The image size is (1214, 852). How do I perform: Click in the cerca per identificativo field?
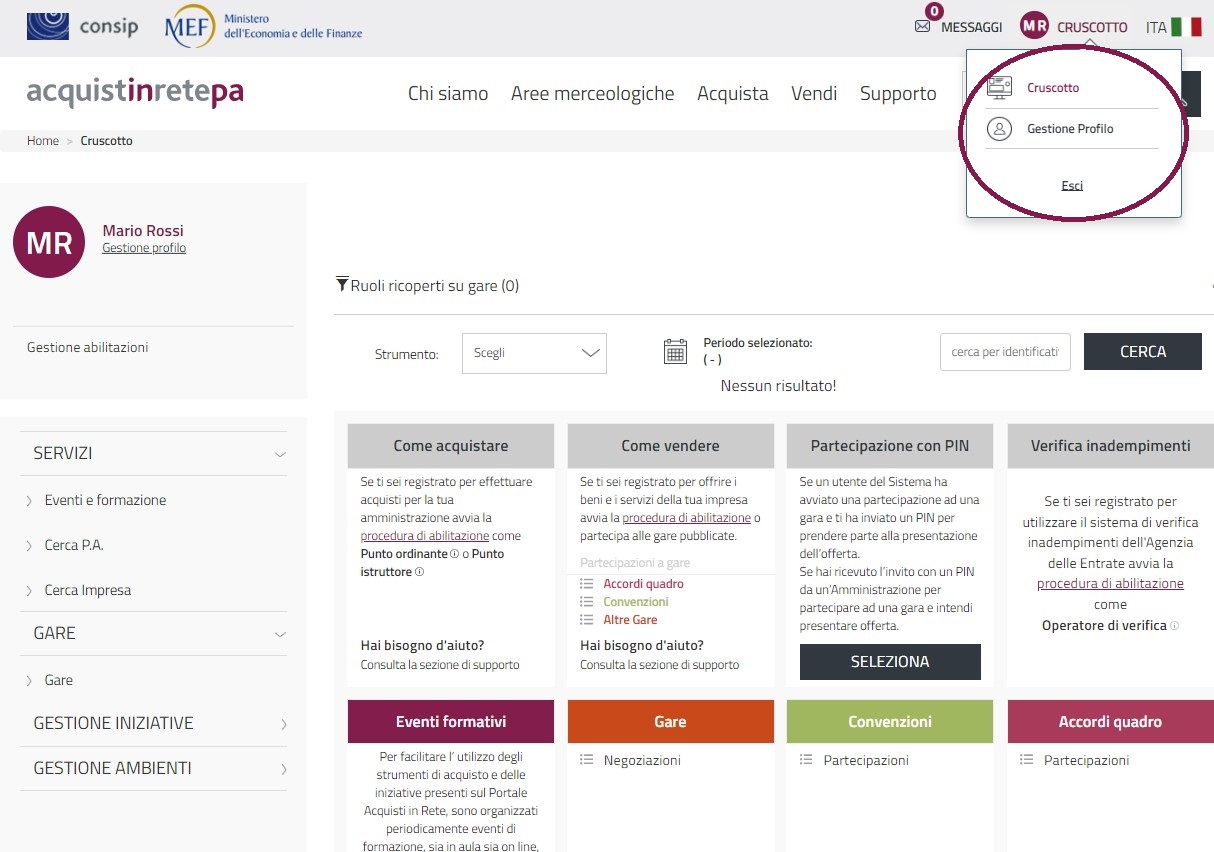pyautogui.click(x=1004, y=352)
